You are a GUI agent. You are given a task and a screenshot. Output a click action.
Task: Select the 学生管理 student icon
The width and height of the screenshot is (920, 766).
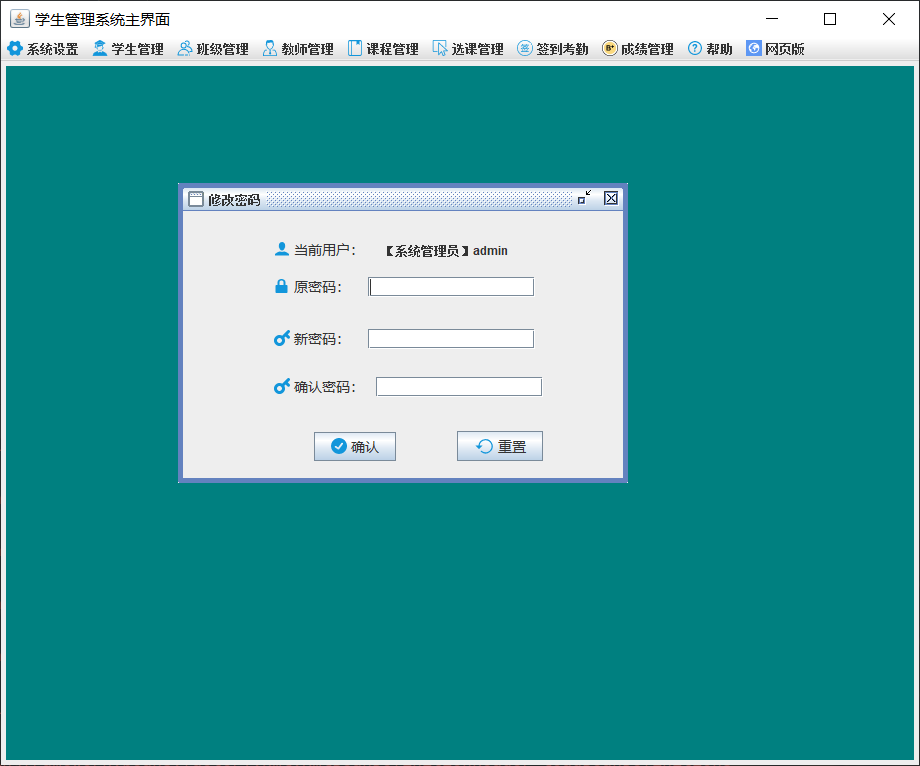100,47
